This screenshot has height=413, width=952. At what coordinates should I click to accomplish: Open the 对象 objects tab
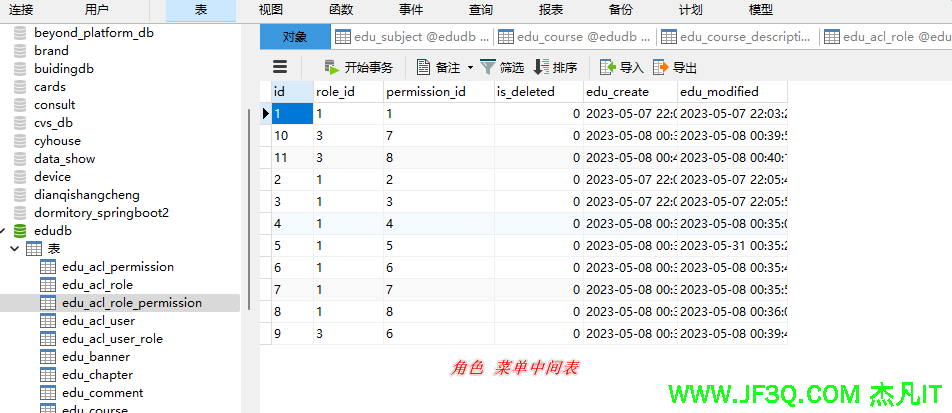[294, 37]
